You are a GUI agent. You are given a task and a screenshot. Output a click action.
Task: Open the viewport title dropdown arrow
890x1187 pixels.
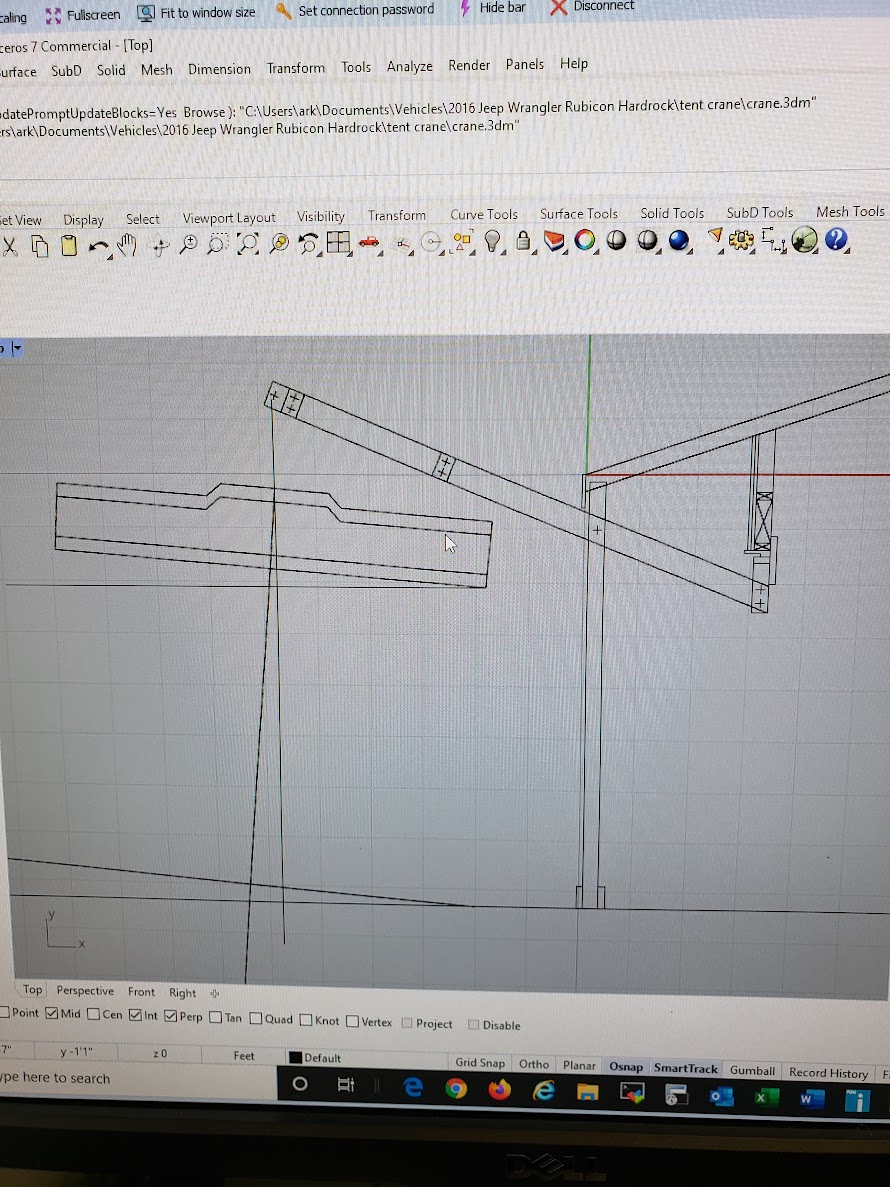point(17,348)
